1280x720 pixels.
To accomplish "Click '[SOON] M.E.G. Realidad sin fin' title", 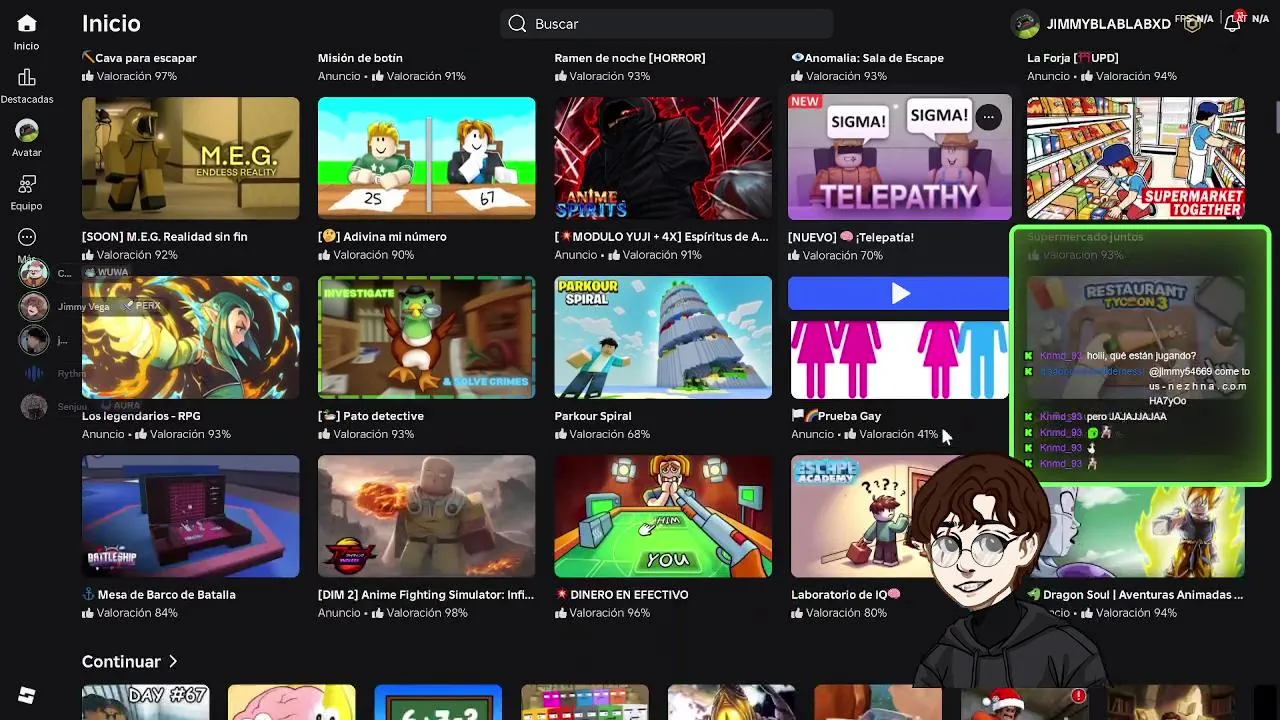I will pyautogui.click(x=165, y=237).
